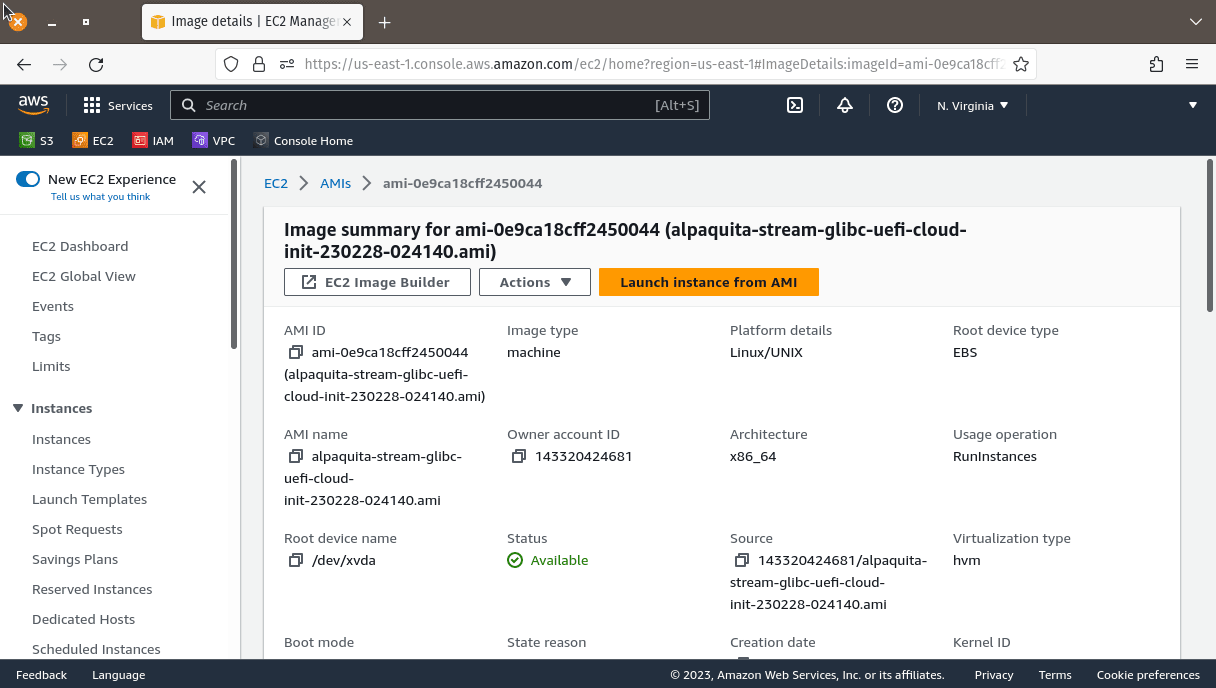Copy the Root device name

(294, 560)
